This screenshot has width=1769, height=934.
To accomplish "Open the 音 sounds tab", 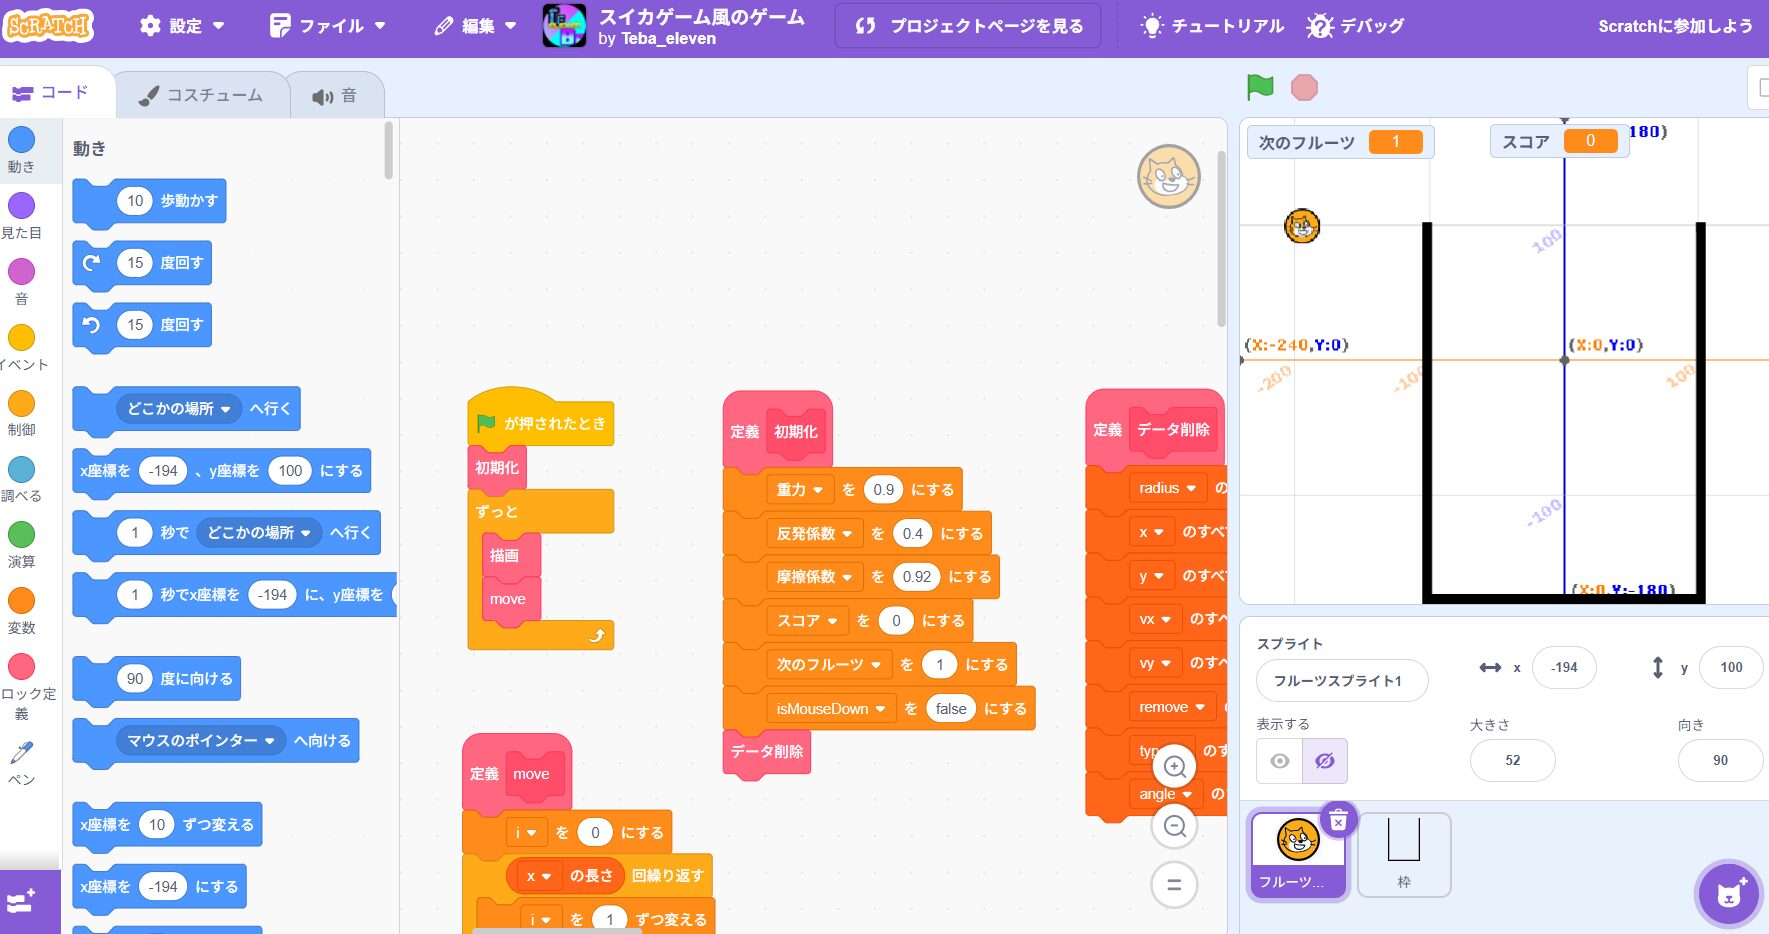I will point(335,96).
